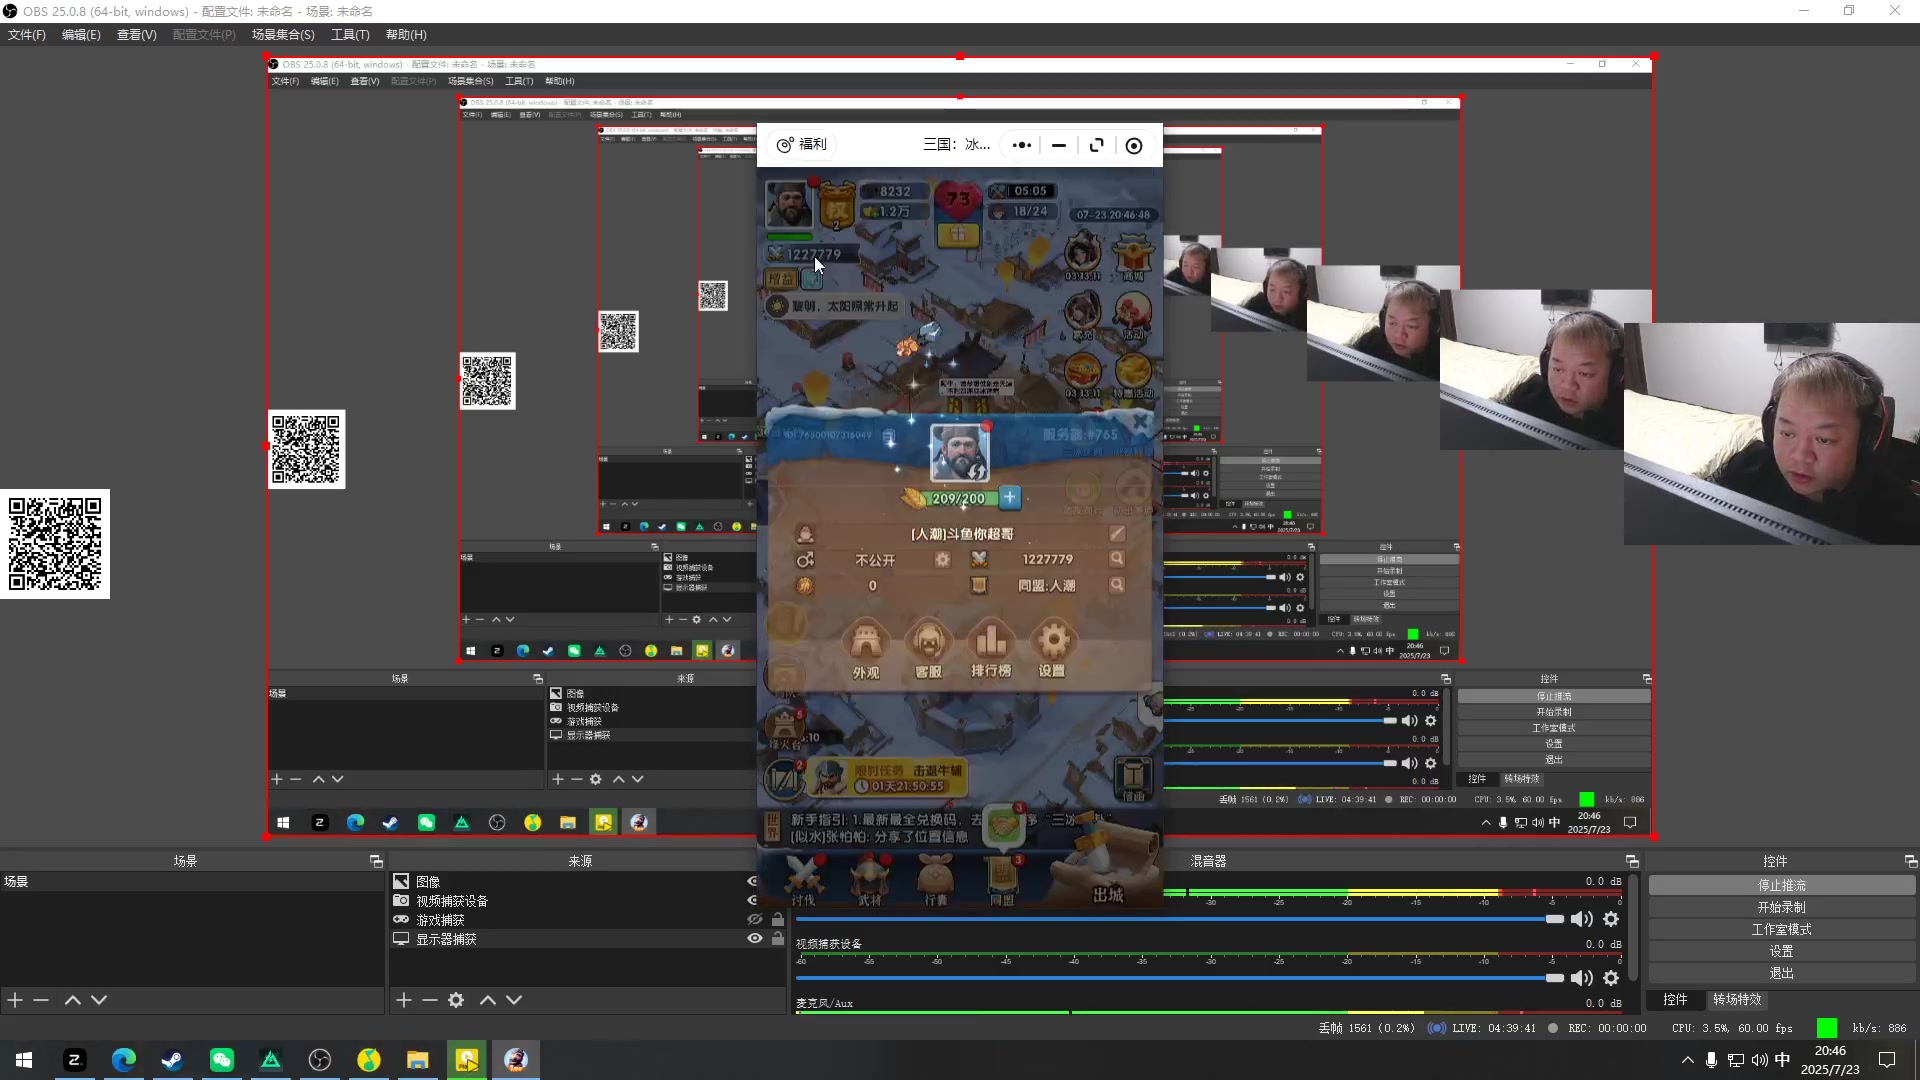Click the 视频捕获设备 volume slider handle
1920x1080 pixels.
(1555, 978)
